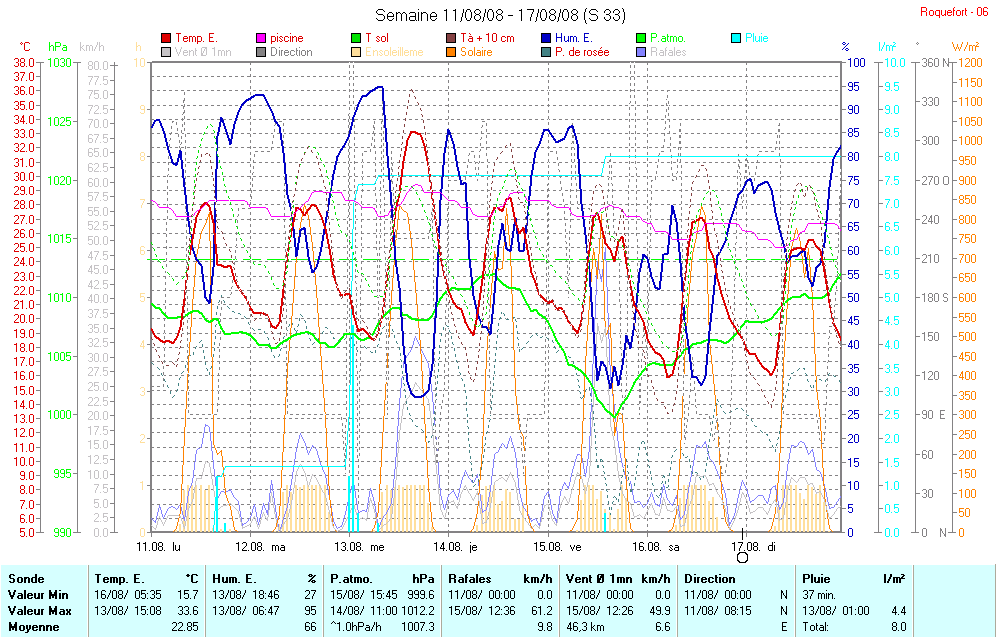
Task: Click the timestamp 13/08/ 15:08
Action: pos(128,611)
